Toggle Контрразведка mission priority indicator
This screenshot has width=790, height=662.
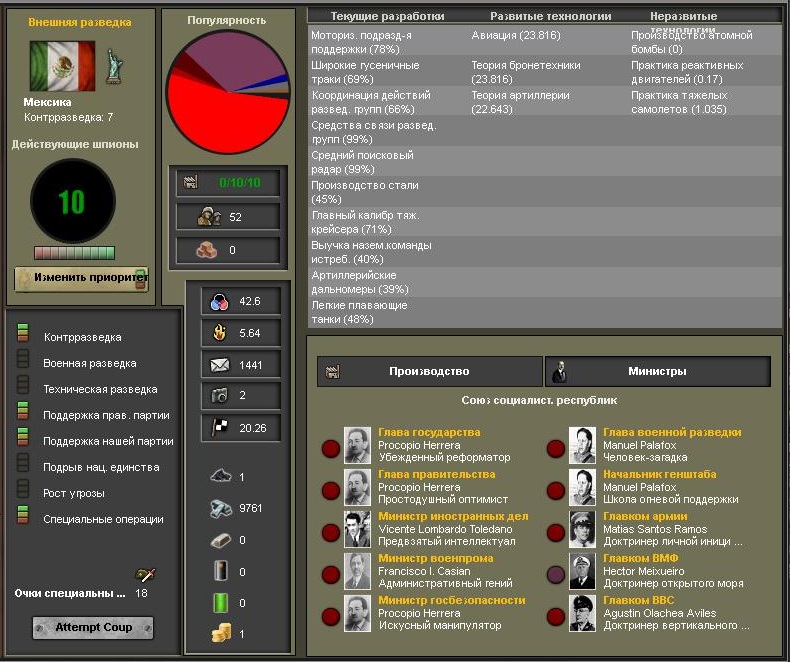23,333
